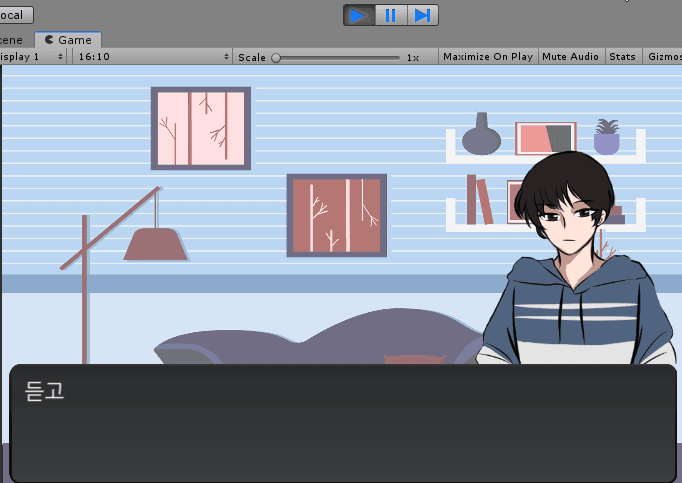Image resolution: width=682 pixels, height=483 pixels.
Task: Switch to the Scene tab
Action: (14, 40)
